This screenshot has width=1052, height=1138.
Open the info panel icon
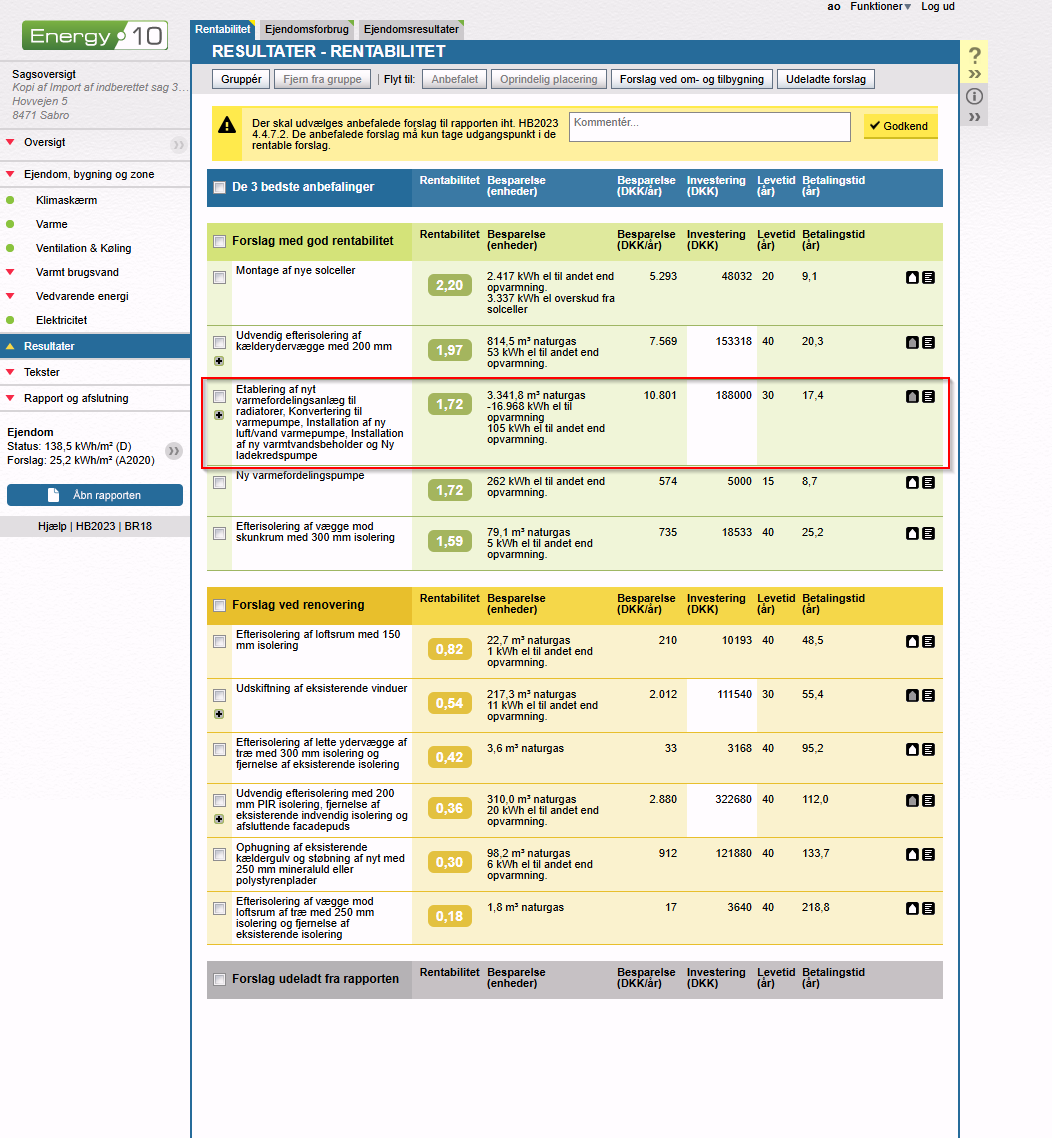click(975, 96)
